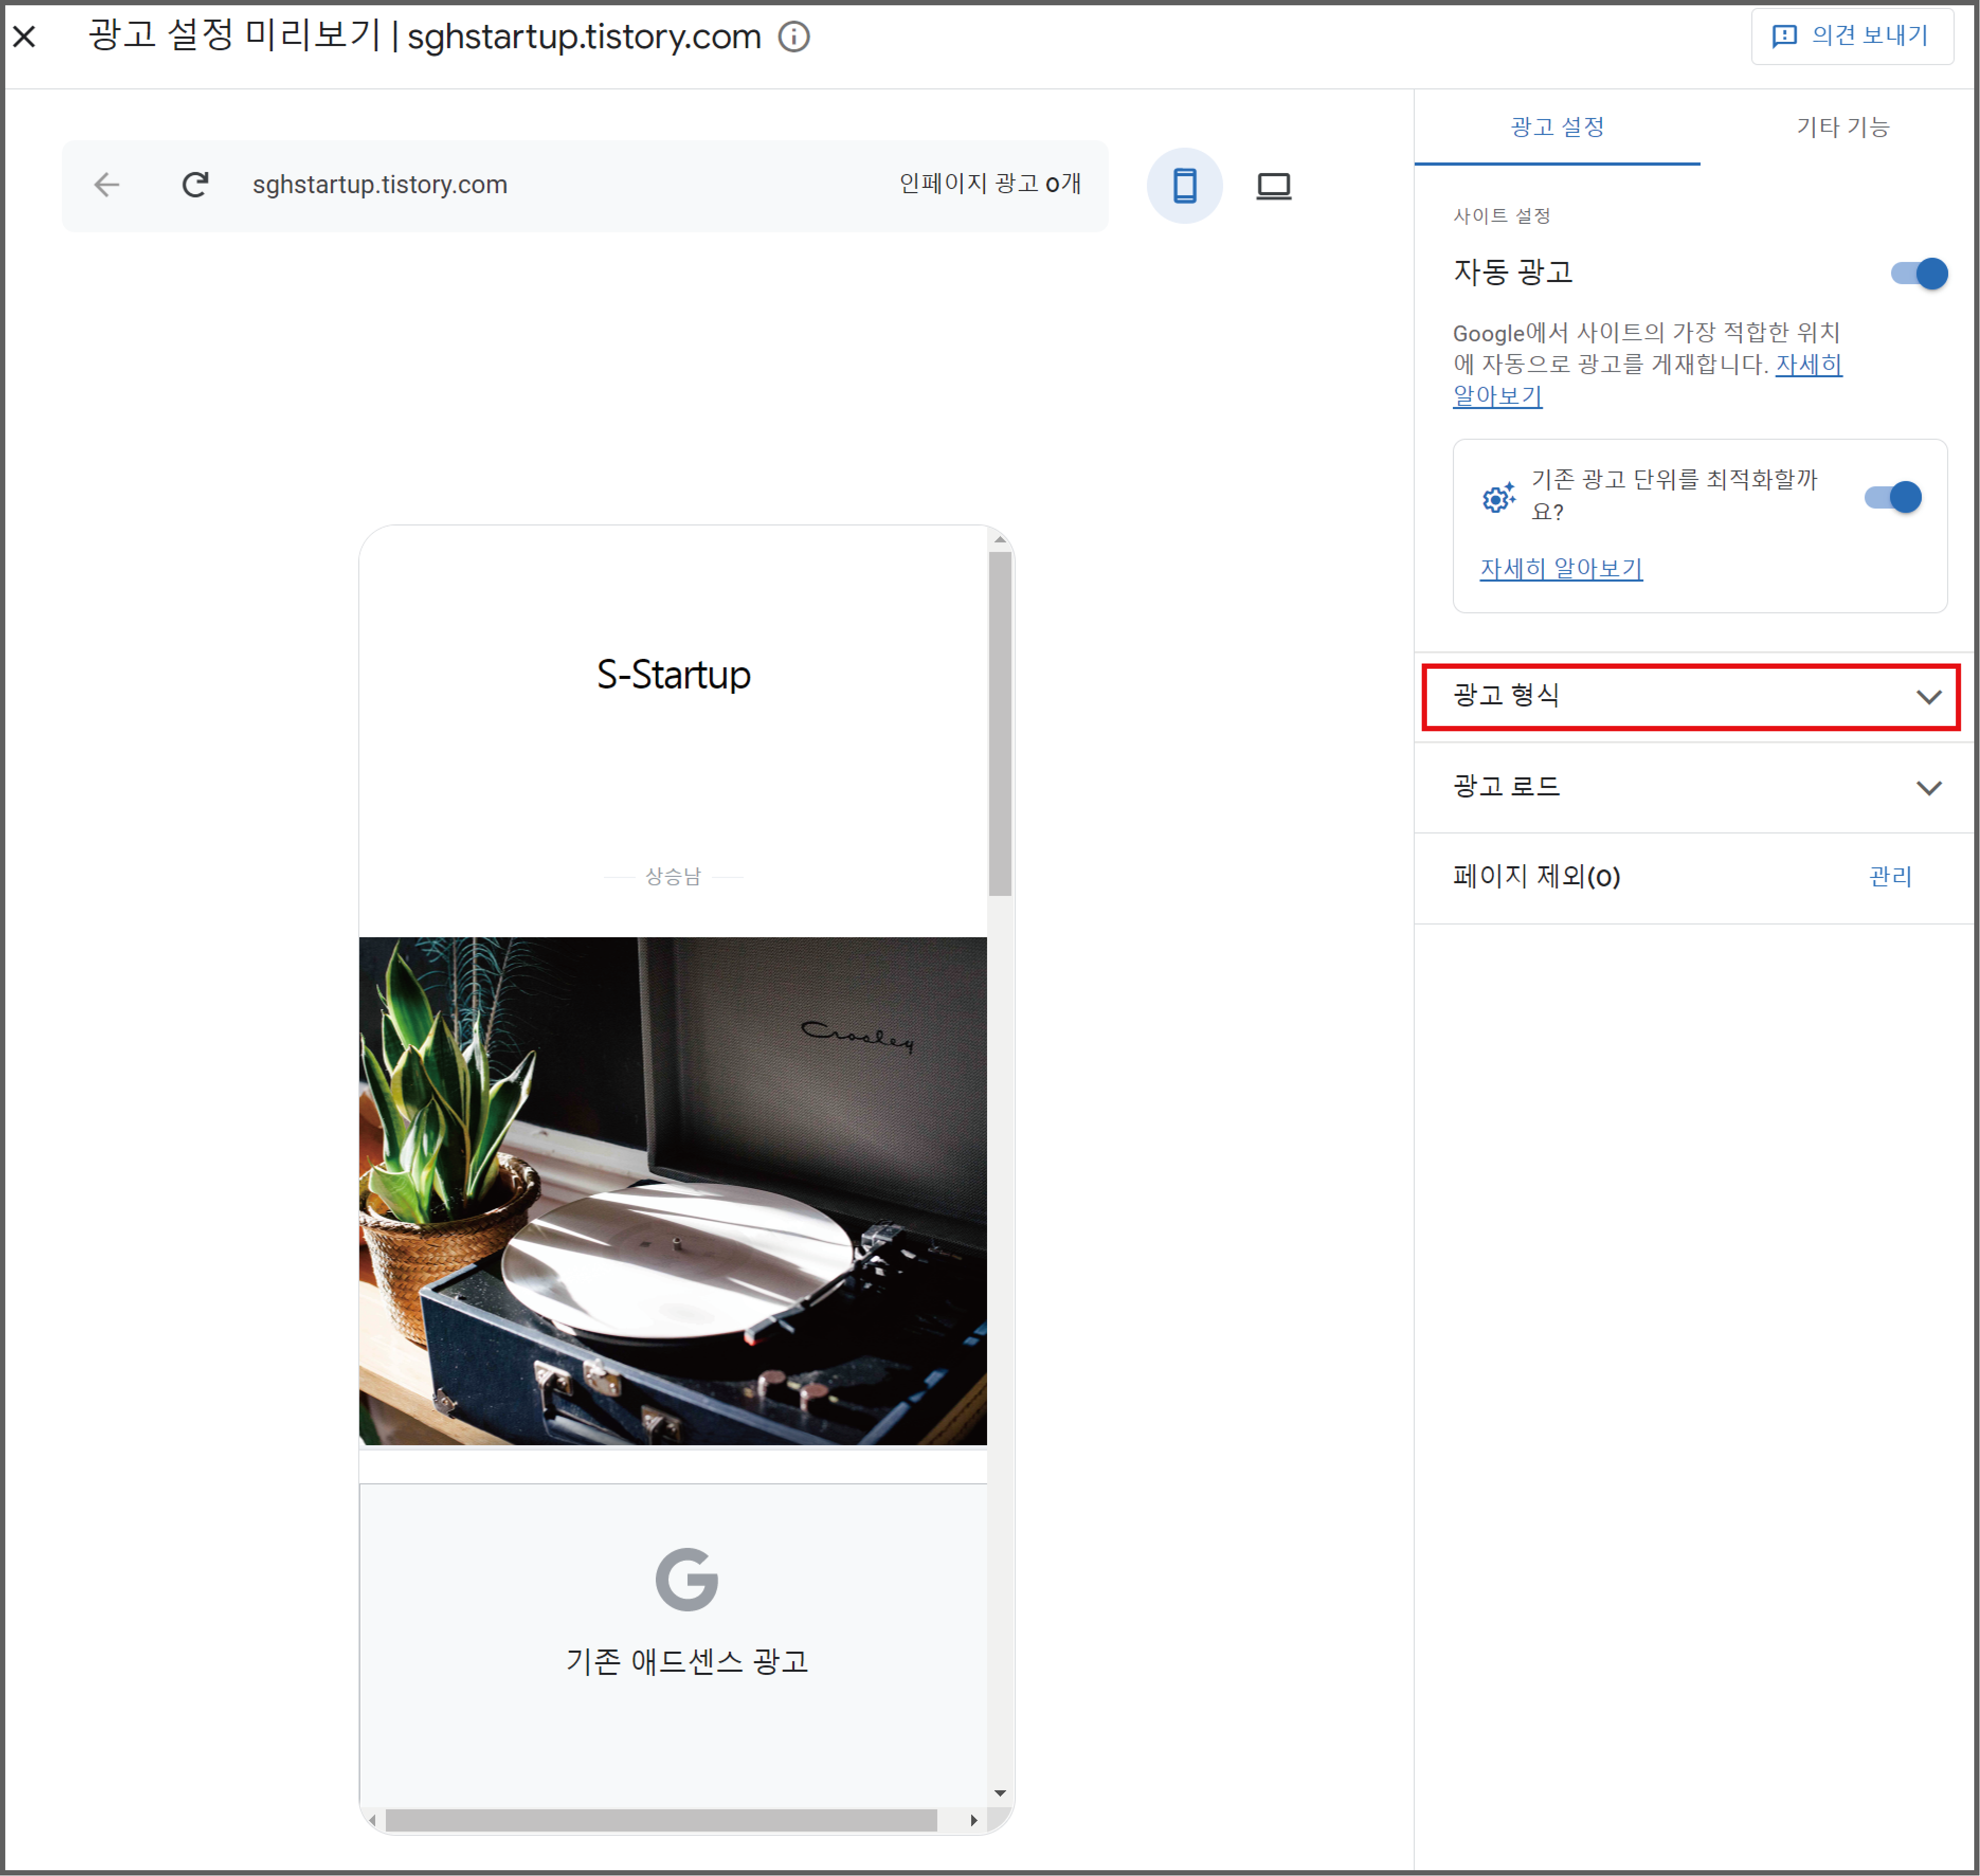Close the ad settings preview
This screenshot has width=1980, height=1876.
25,37
